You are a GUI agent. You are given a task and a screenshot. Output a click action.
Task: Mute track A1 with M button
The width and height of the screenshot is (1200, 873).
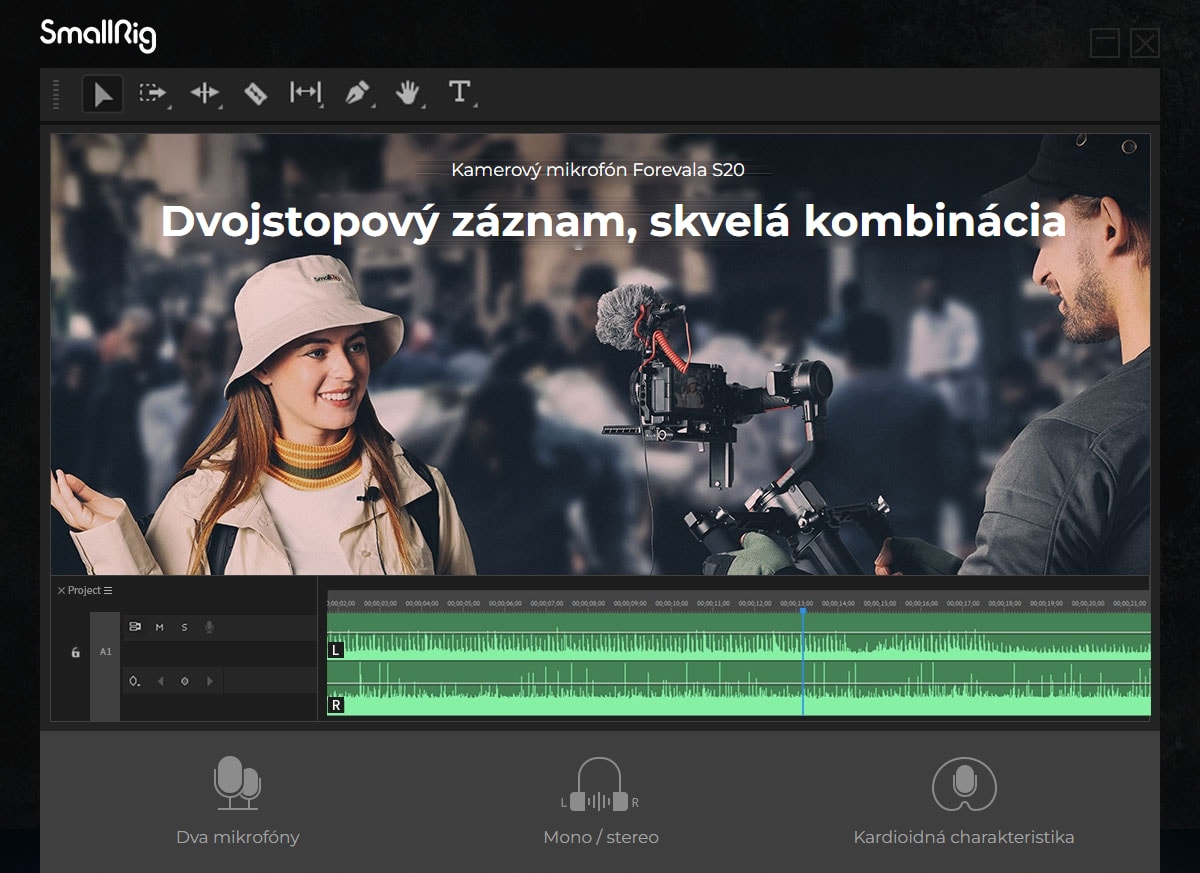(x=160, y=627)
